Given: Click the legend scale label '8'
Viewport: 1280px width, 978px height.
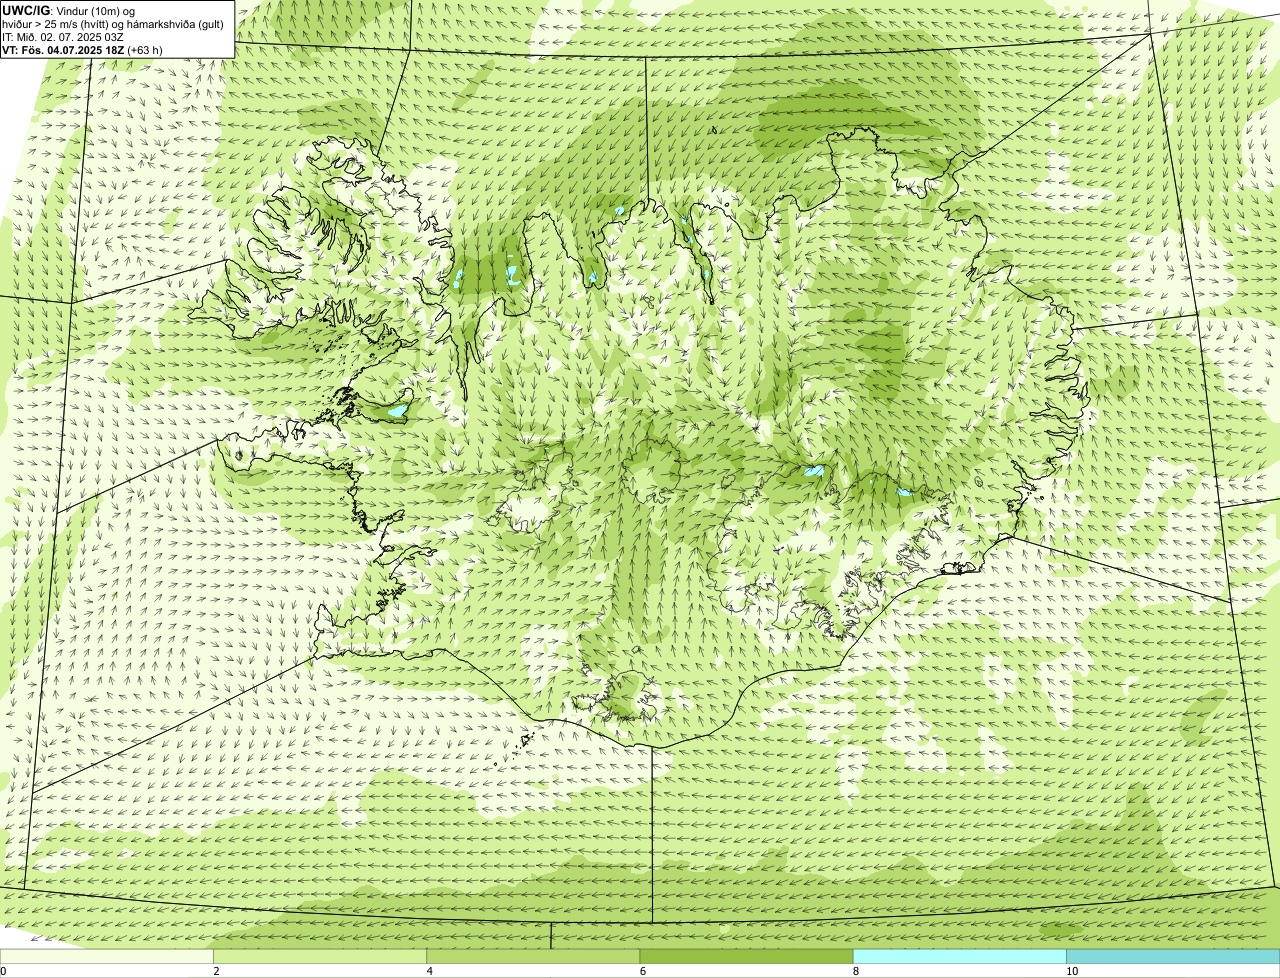Looking at the screenshot, I should (x=856, y=971).
